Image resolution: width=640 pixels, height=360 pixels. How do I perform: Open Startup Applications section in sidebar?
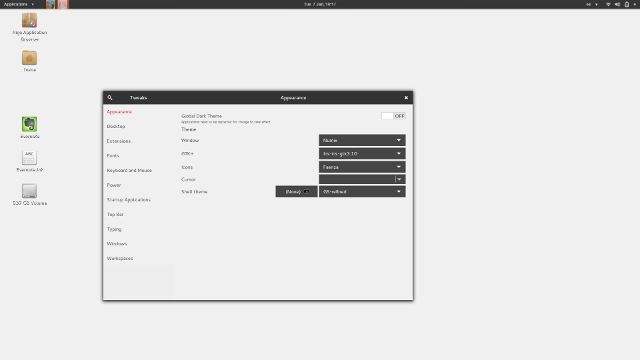[x=129, y=200]
